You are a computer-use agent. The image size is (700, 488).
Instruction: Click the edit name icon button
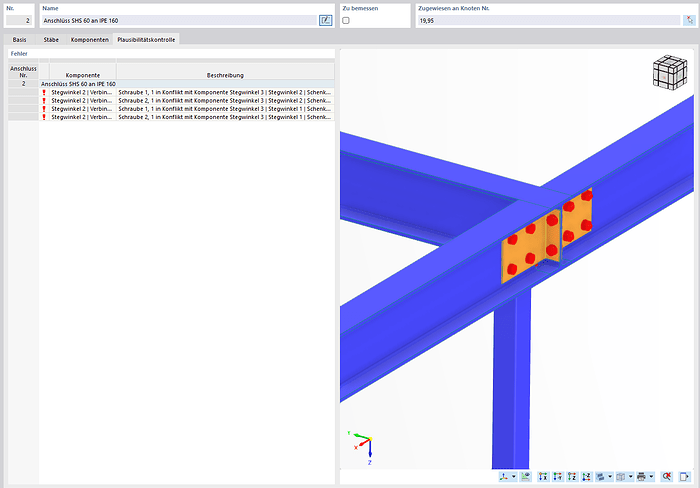click(x=325, y=20)
